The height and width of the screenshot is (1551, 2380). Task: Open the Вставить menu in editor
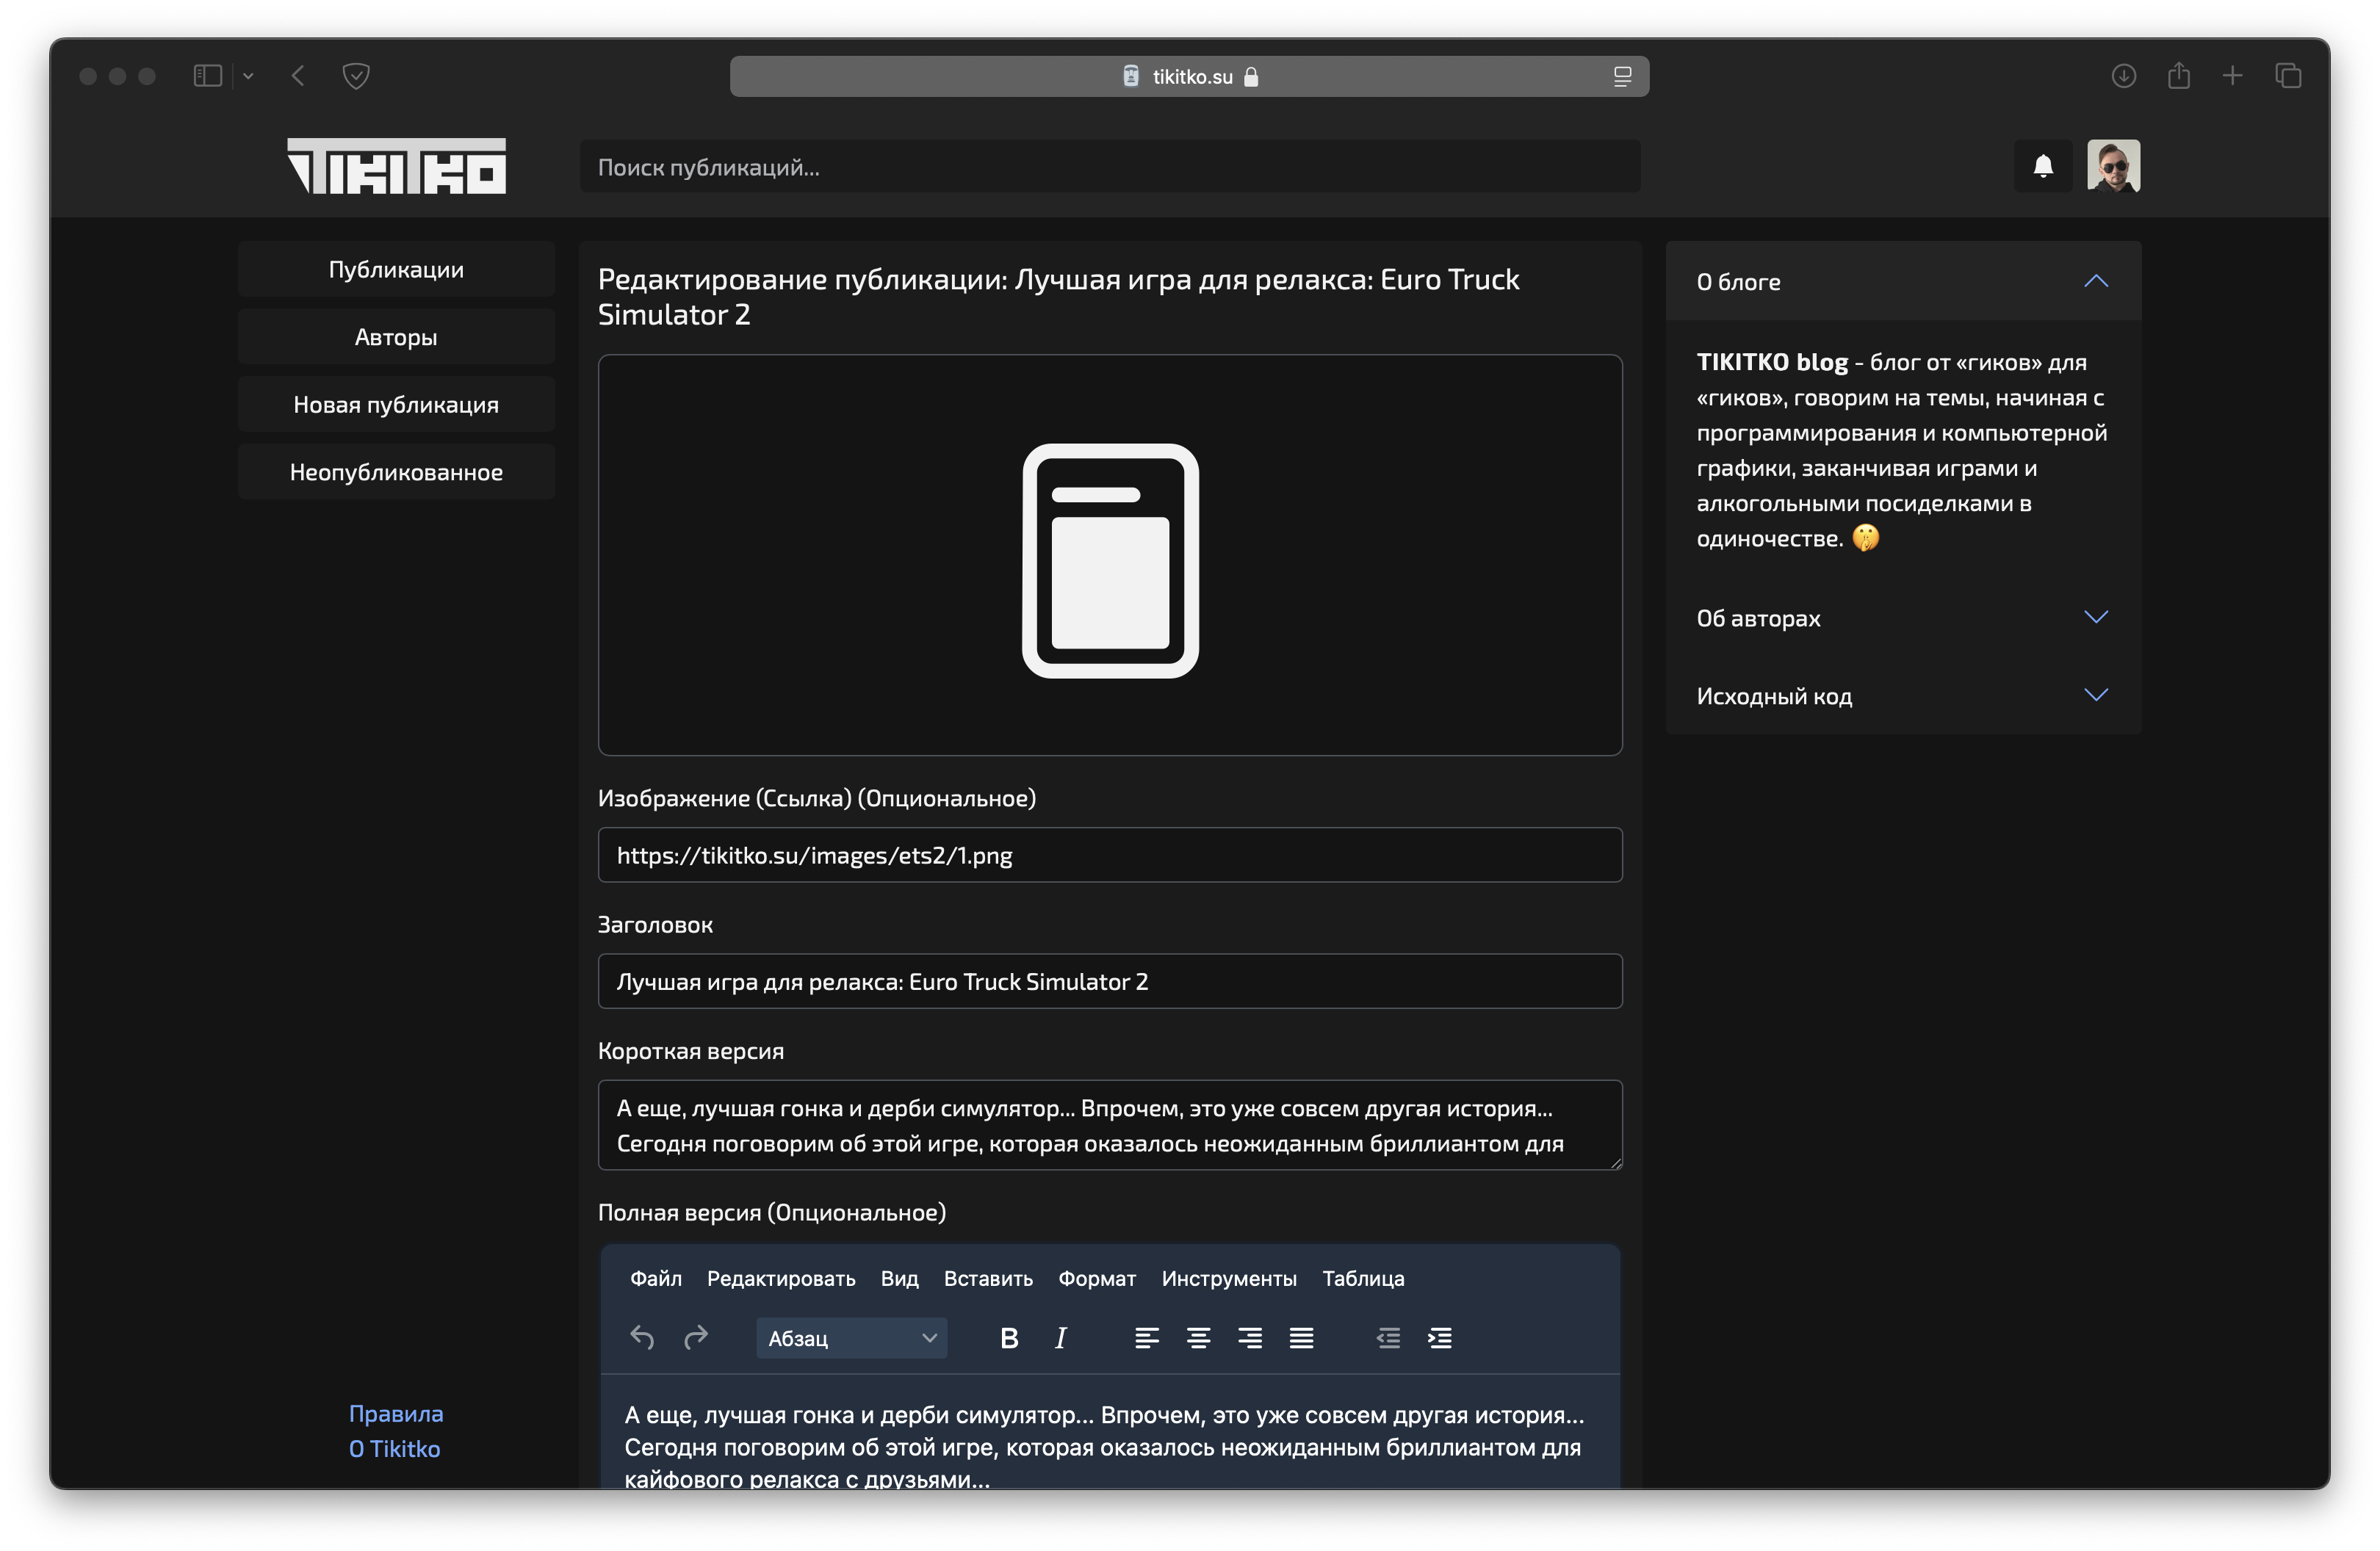(988, 1278)
